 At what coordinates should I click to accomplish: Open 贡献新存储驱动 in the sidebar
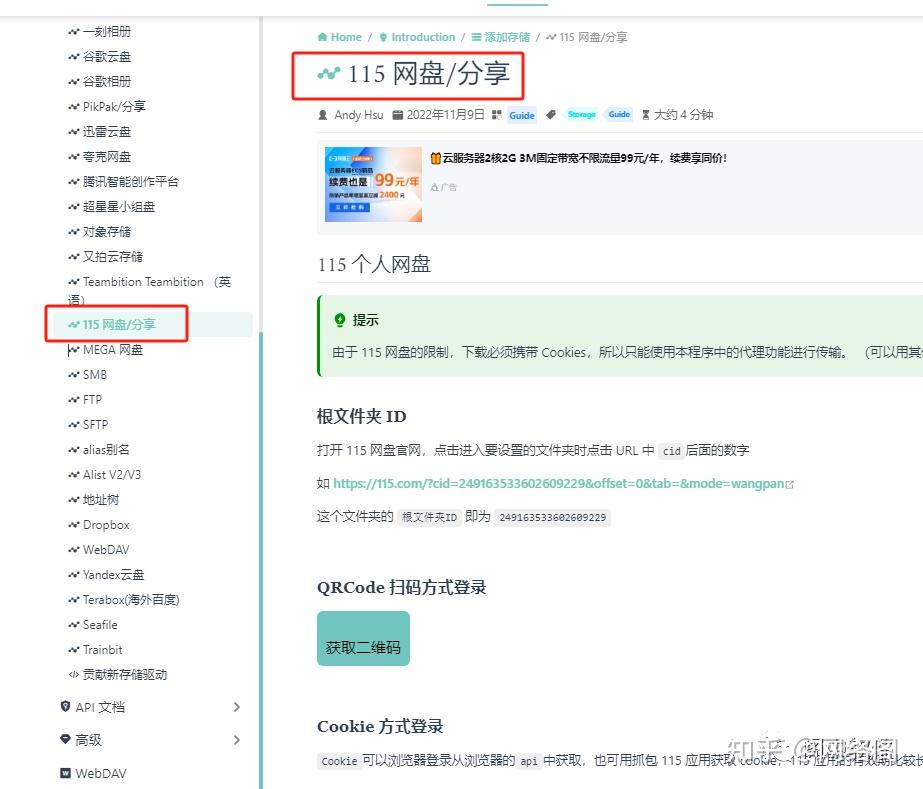pos(125,674)
